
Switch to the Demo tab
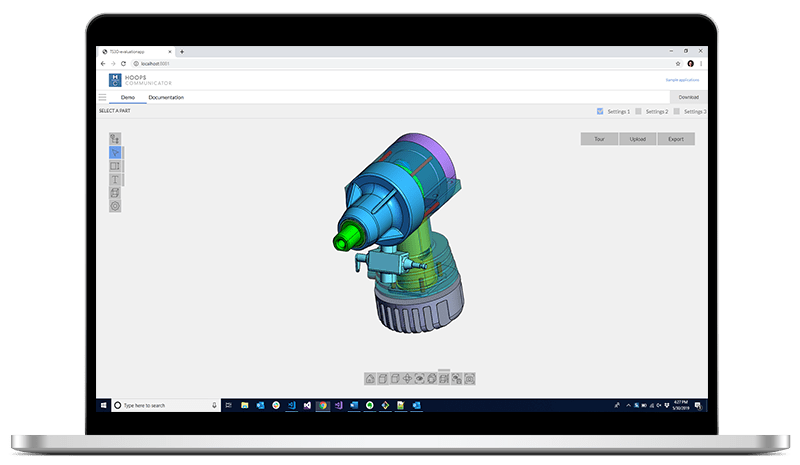point(128,97)
